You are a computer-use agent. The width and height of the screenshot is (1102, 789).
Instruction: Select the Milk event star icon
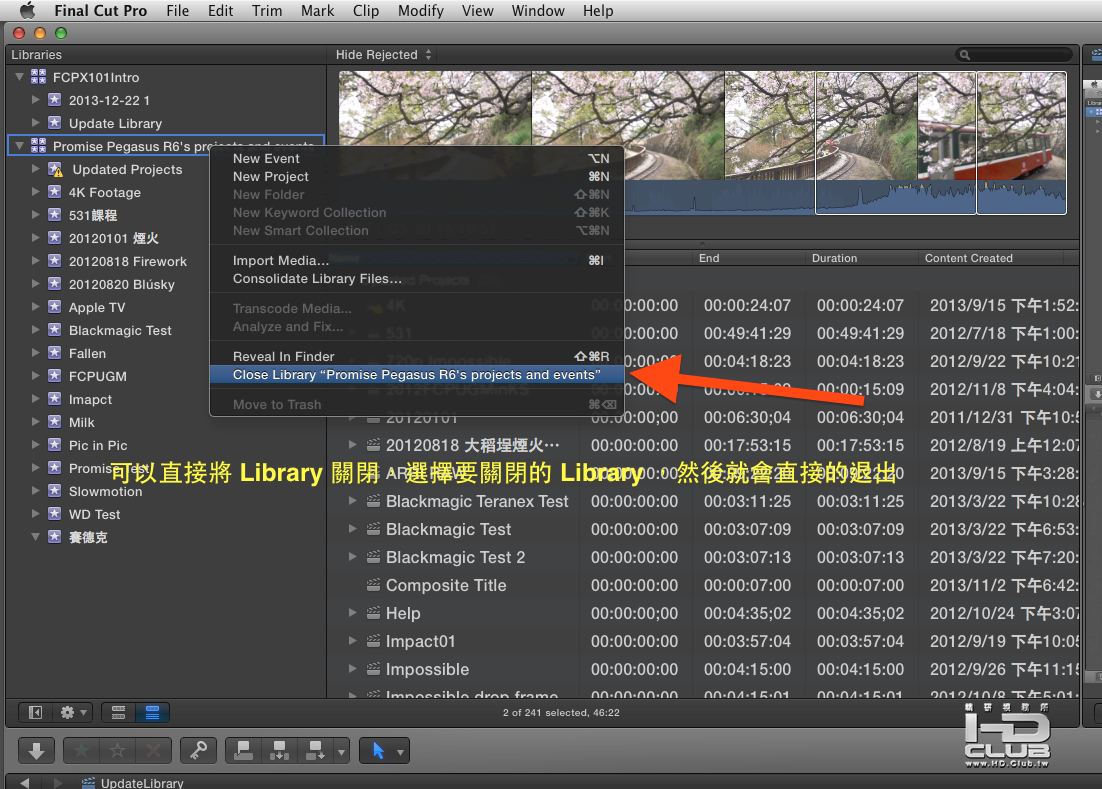(x=54, y=422)
